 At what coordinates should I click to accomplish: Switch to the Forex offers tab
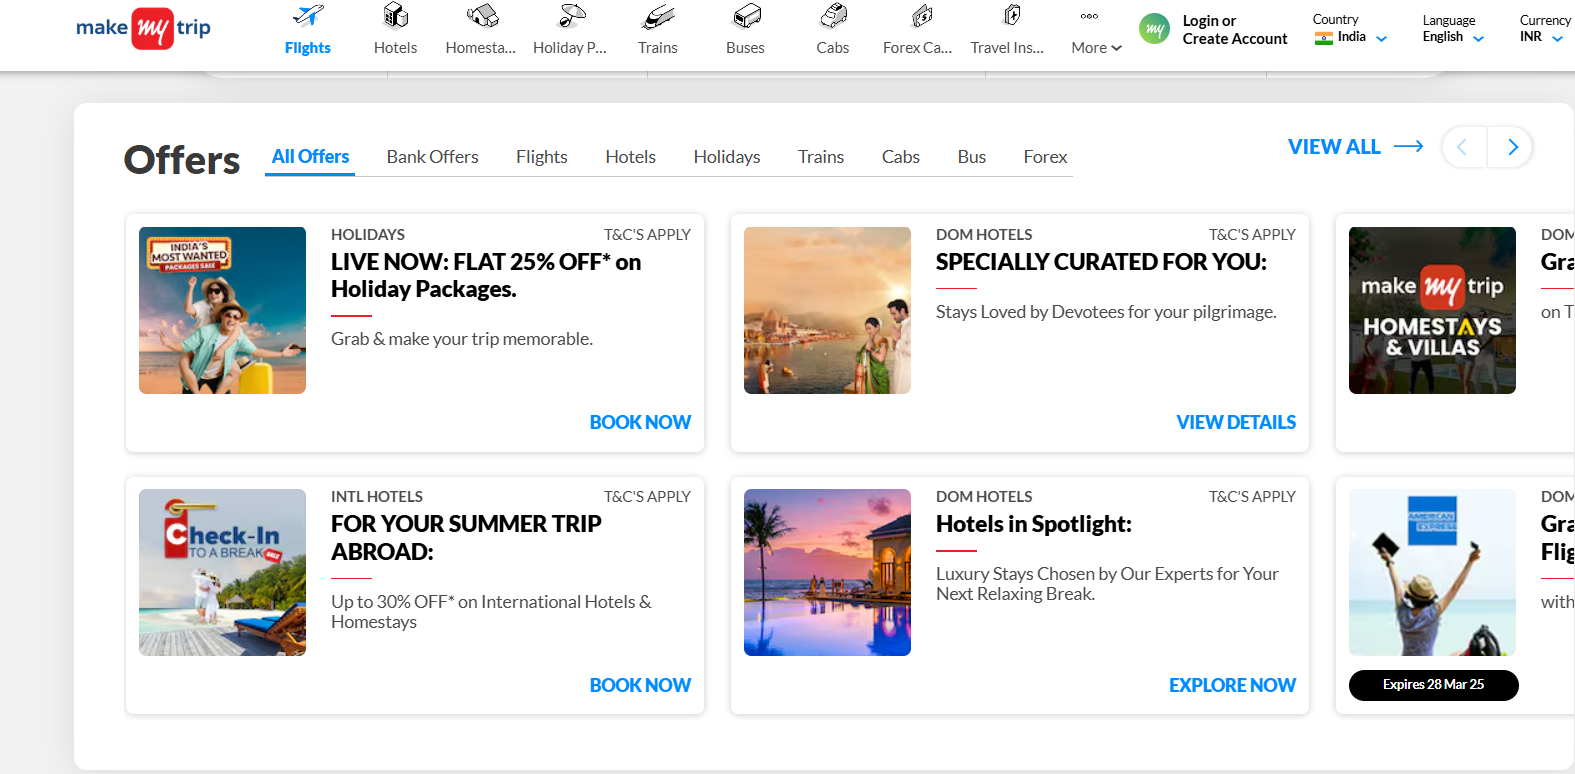pos(1046,157)
